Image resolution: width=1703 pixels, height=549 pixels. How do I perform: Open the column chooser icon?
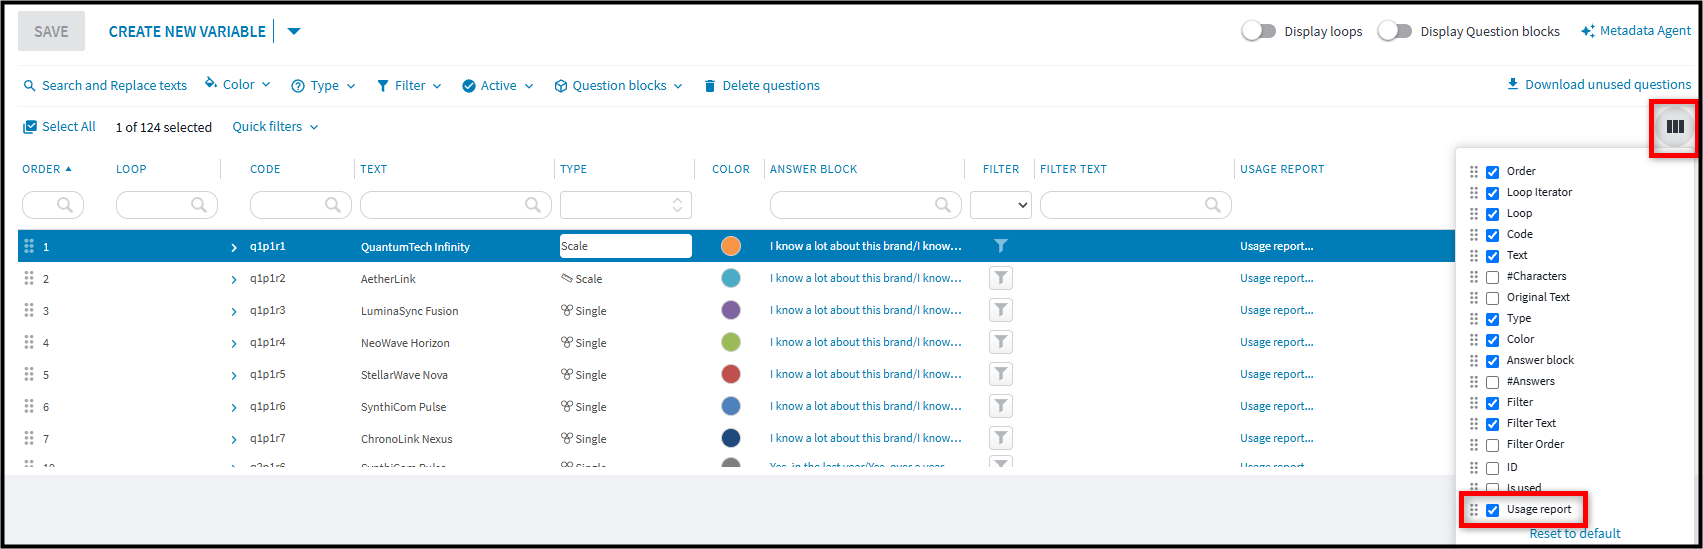click(1675, 127)
